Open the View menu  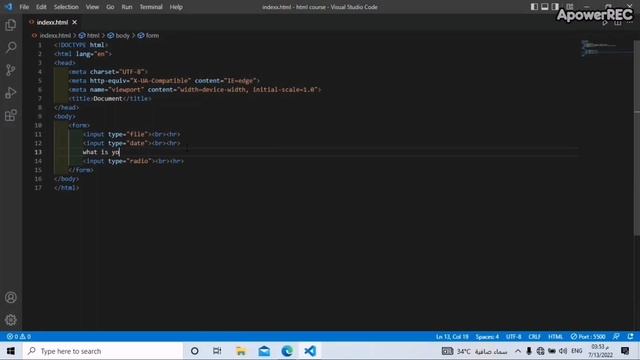pyautogui.click(x=92, y=7)
